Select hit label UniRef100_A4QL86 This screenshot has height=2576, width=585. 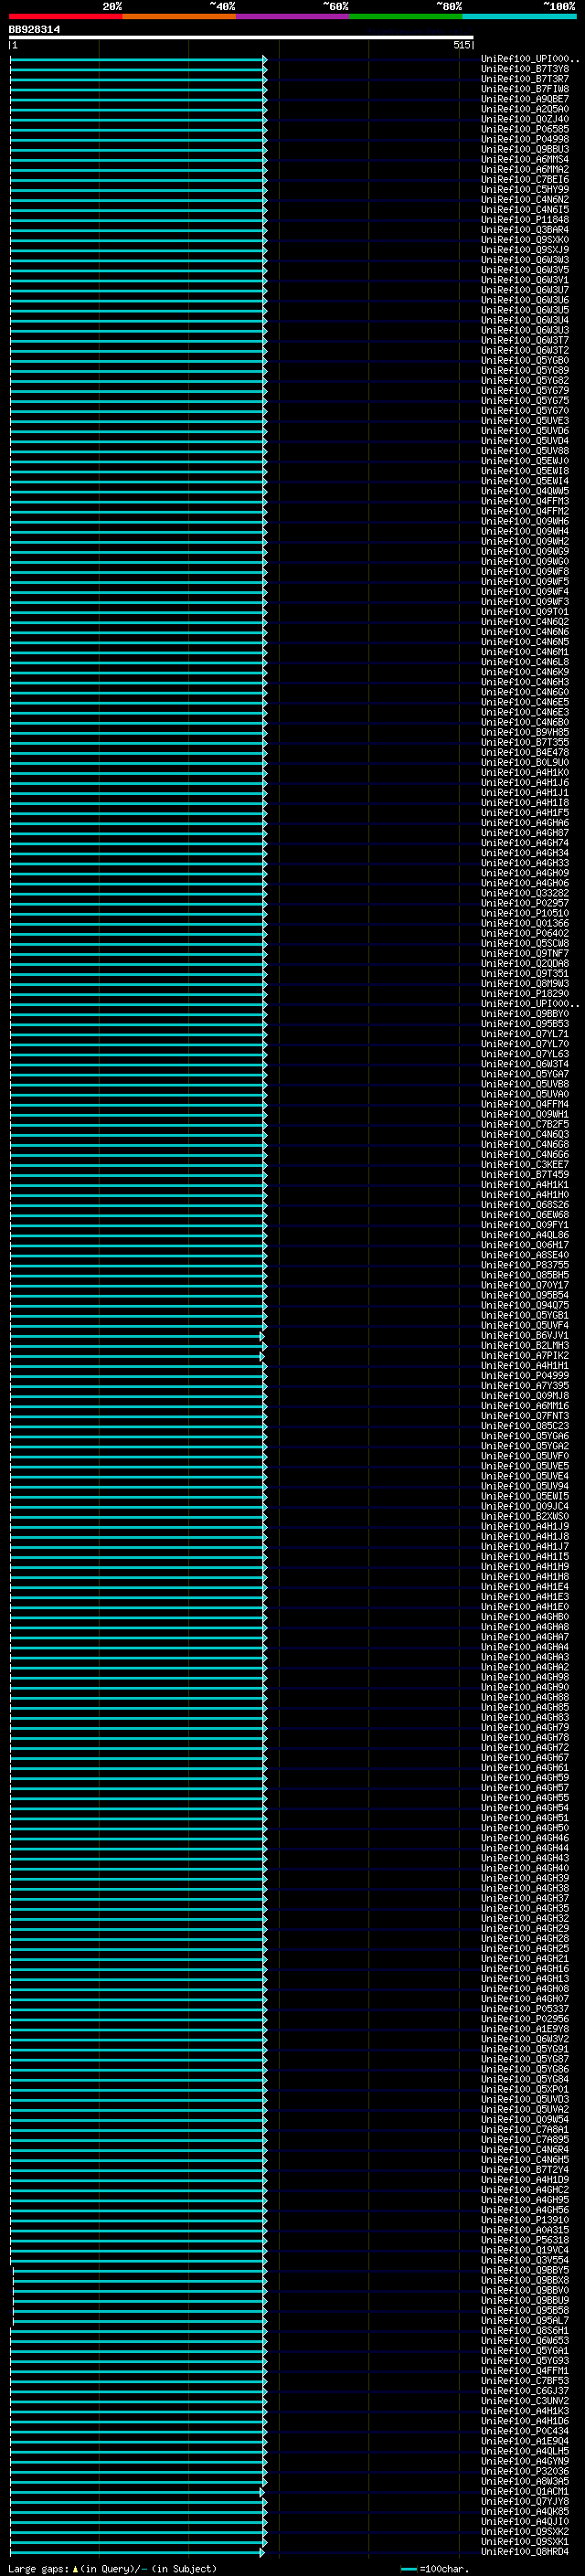click(x=525, y=1234)
